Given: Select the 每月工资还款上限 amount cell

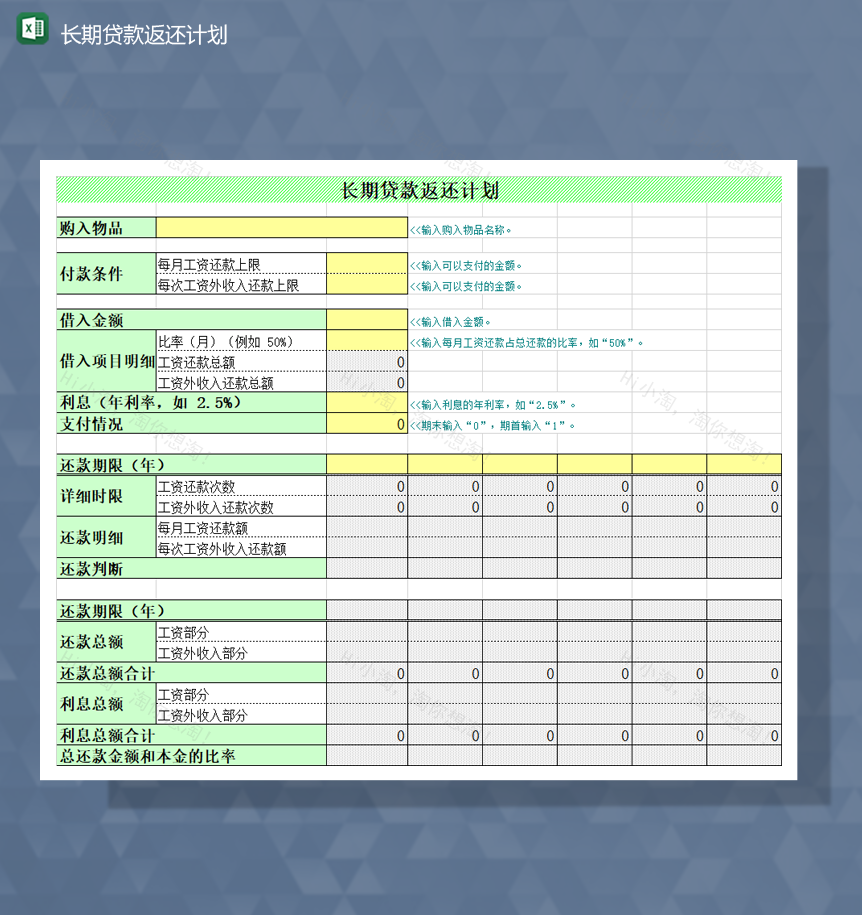Looking at the screenshot, I should pyautogui.click(x=366, y=263).
